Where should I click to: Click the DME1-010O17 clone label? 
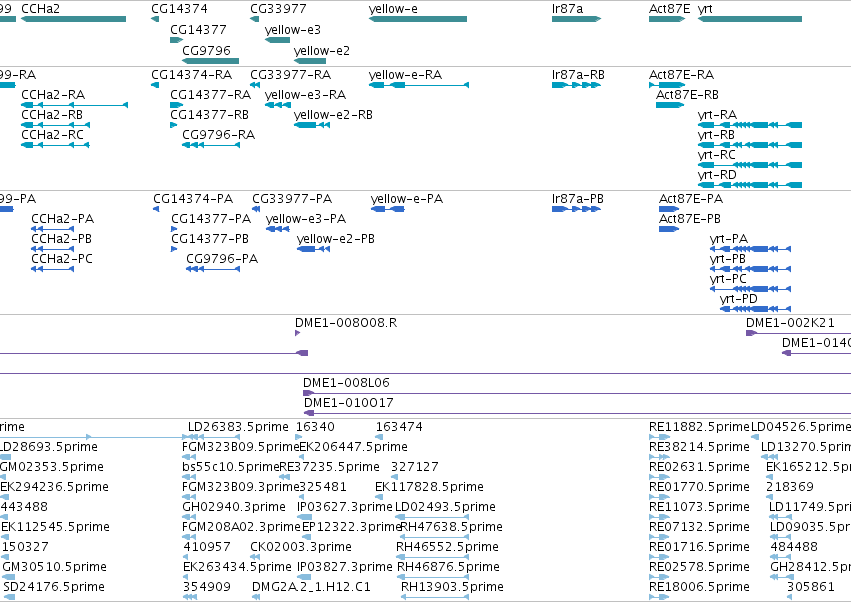[348, 403]
